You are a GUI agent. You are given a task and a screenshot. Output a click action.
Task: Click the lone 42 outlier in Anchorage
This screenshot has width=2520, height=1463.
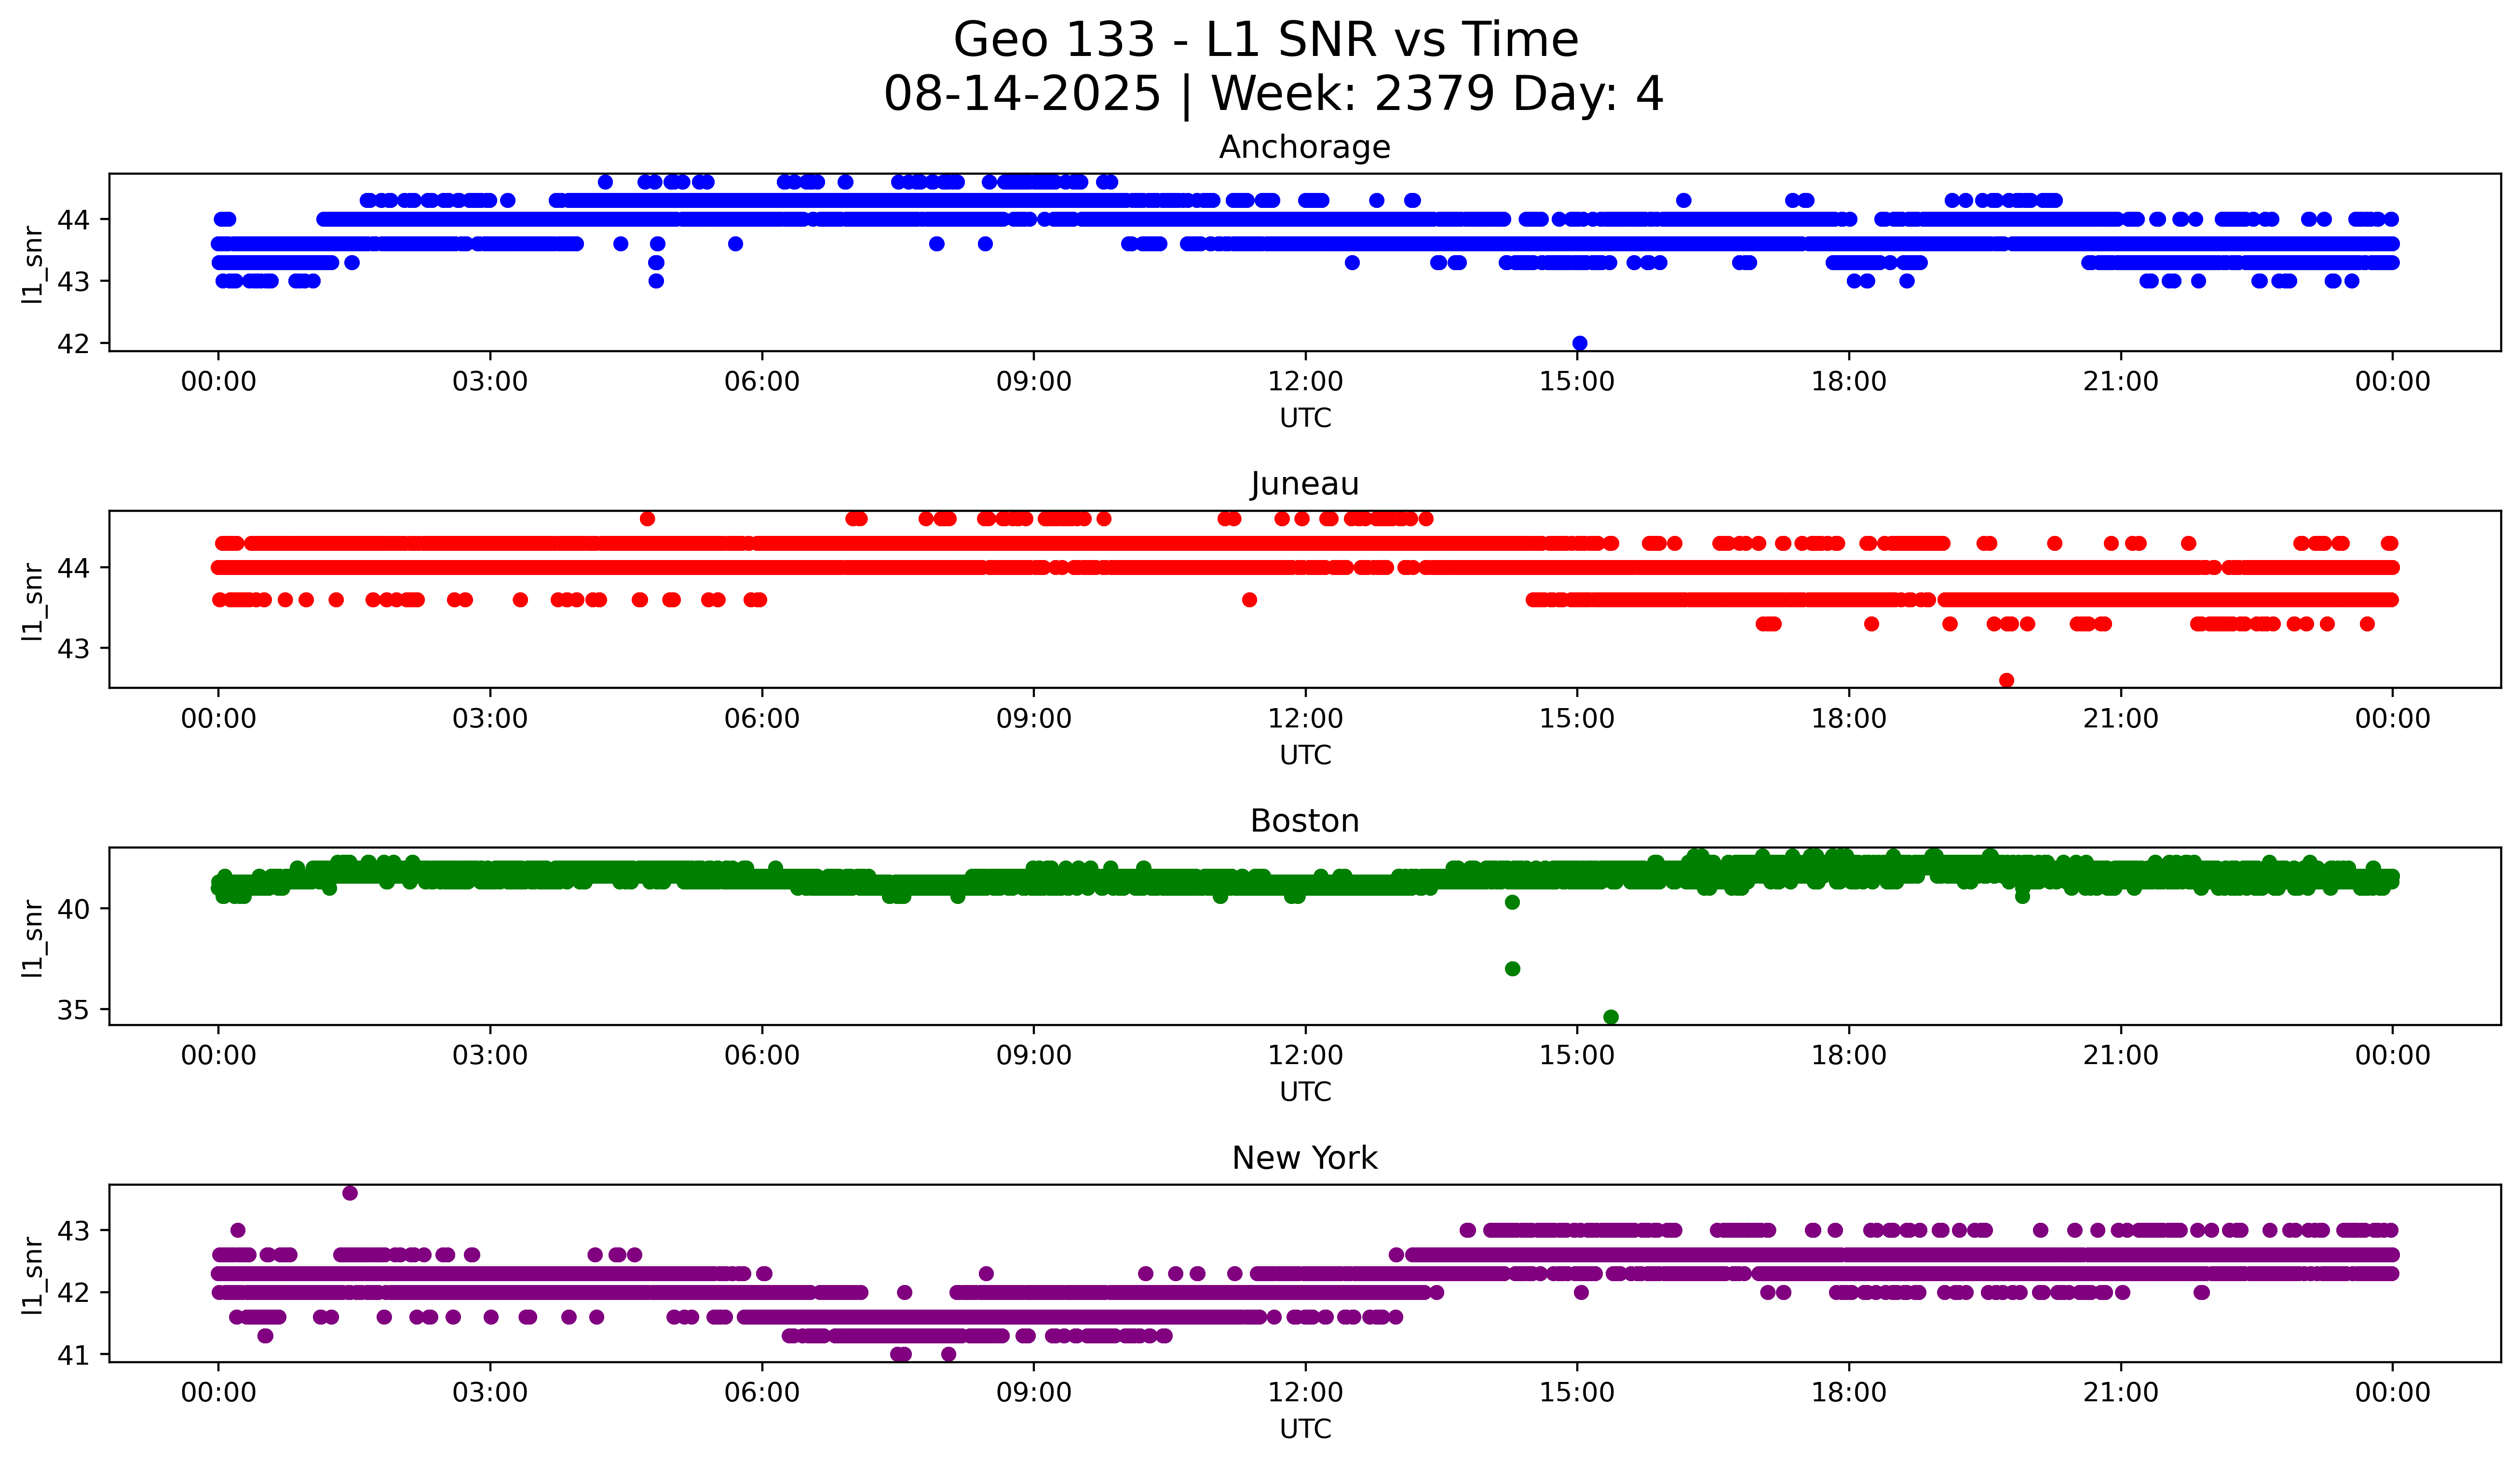point(1580,343)
